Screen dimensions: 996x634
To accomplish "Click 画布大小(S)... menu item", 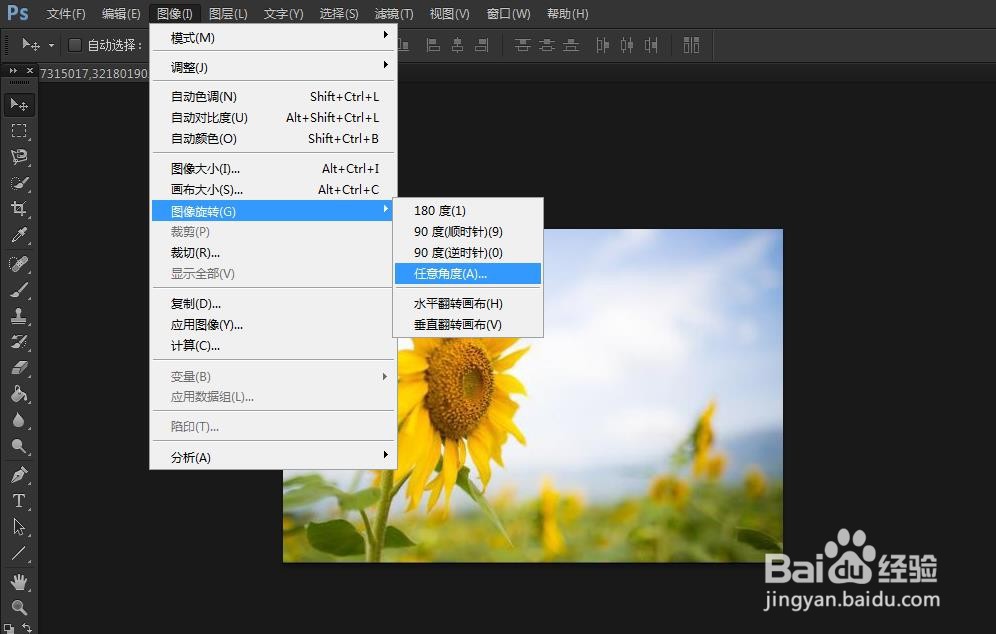I will point(273,189).
